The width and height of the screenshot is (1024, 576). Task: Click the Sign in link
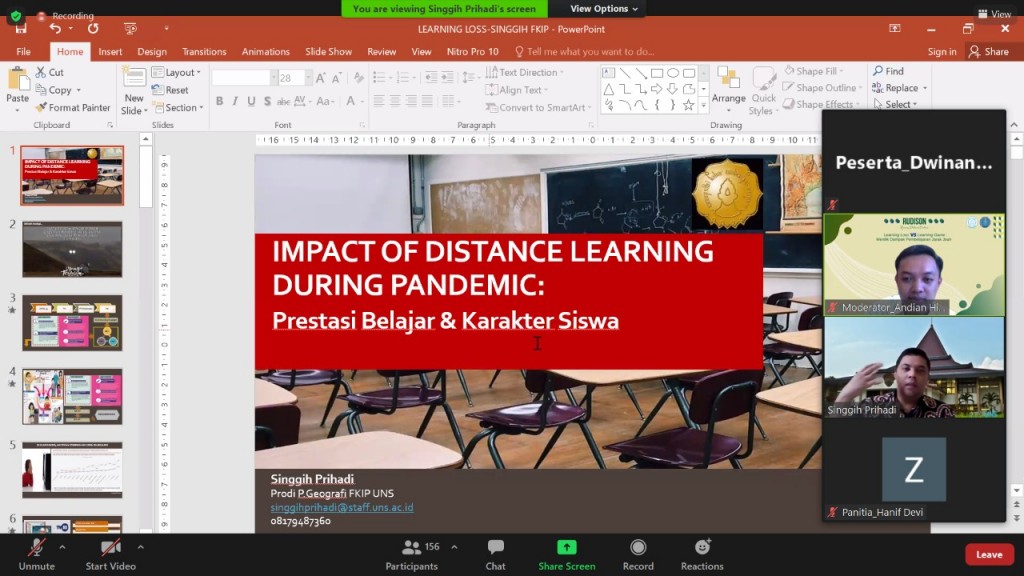click(941, 52)
